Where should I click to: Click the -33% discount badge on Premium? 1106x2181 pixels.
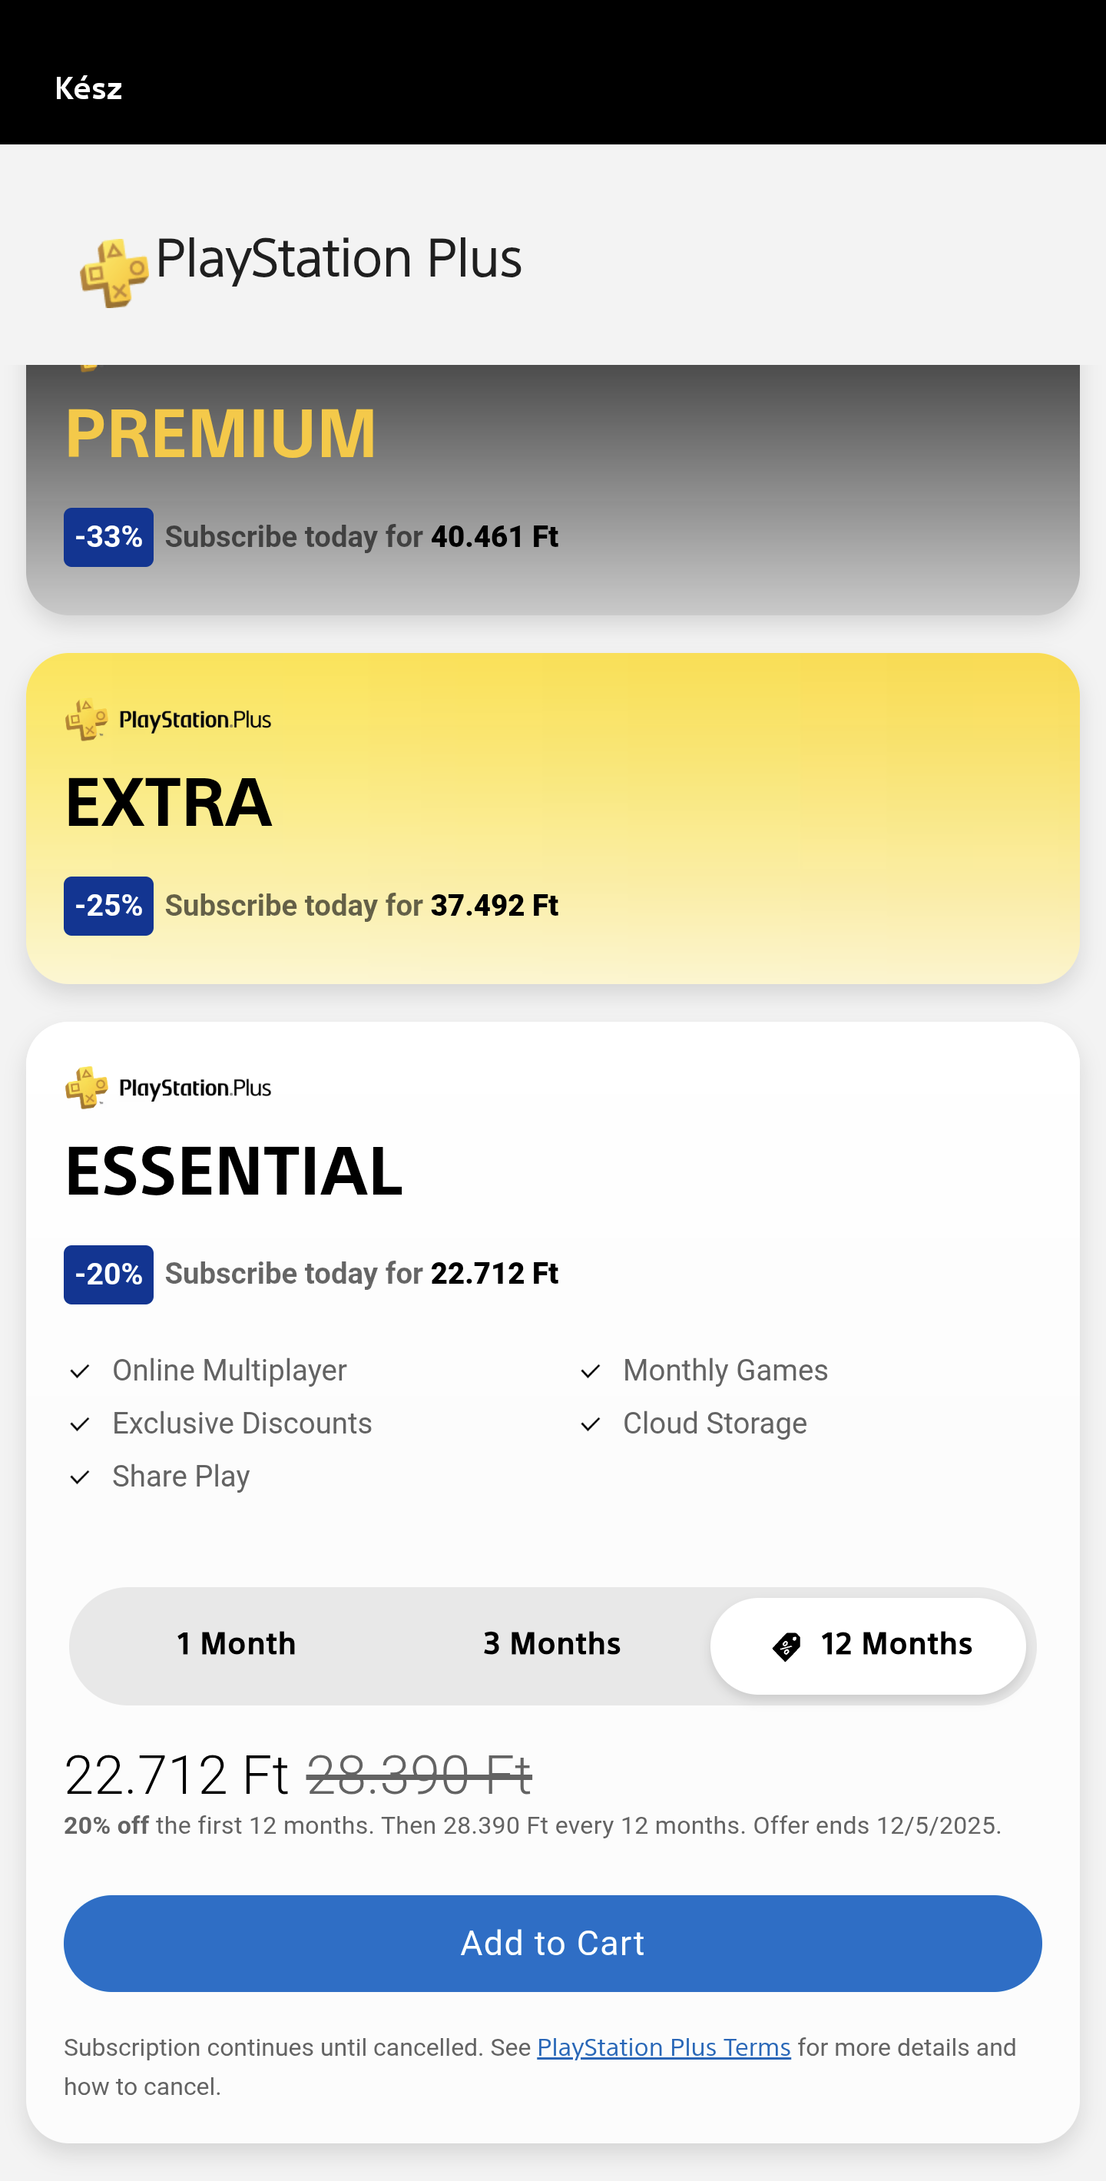[x=108, y=537]
